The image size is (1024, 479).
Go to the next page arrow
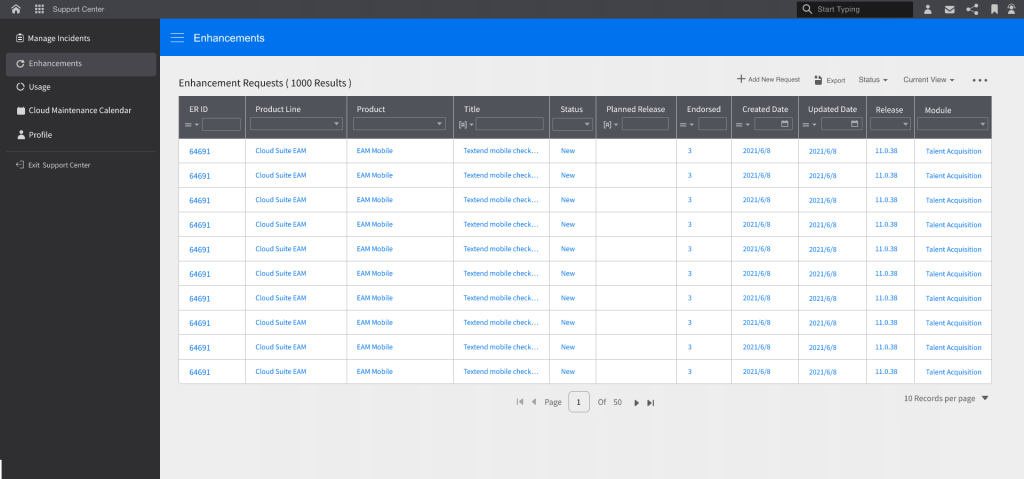click(x=636, y=403)
